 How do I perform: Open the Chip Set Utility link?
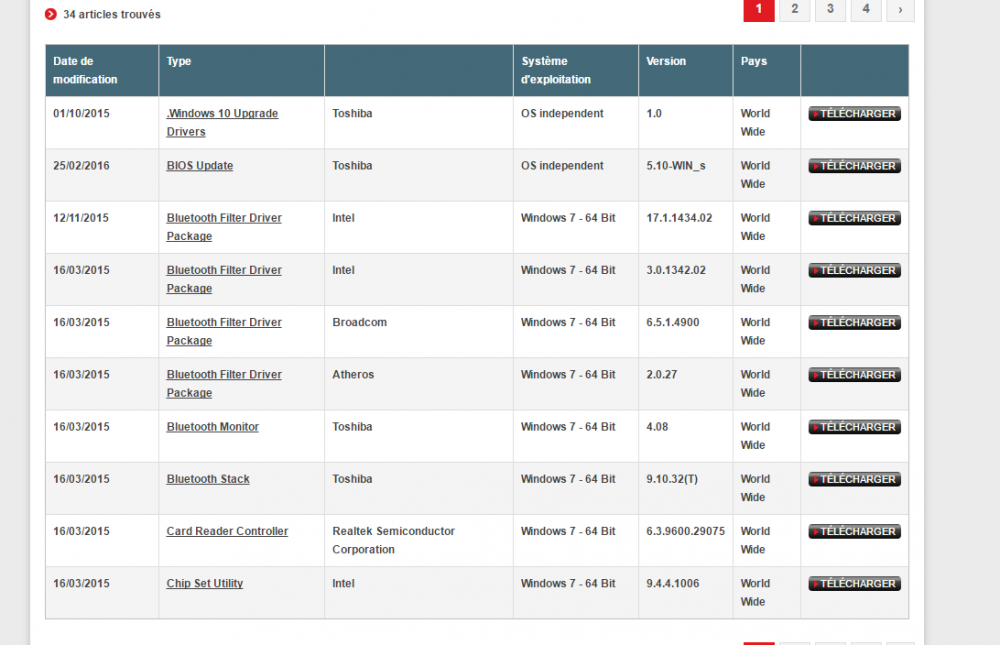point(204,583)
